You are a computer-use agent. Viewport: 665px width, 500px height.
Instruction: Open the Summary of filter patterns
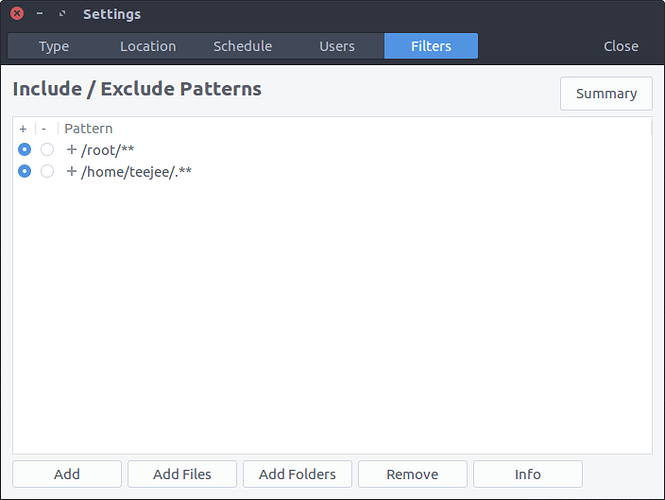point(606,93)
